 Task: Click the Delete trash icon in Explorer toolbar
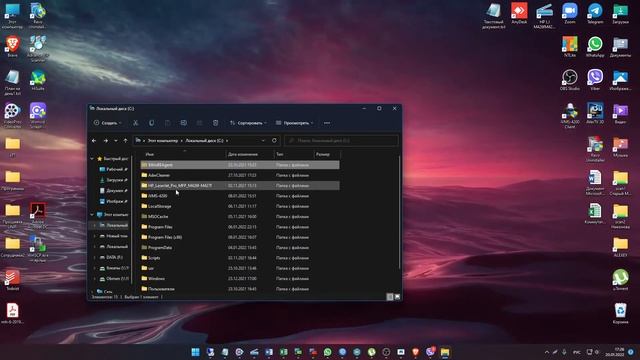pyautogui.click(x=216, y=123)
